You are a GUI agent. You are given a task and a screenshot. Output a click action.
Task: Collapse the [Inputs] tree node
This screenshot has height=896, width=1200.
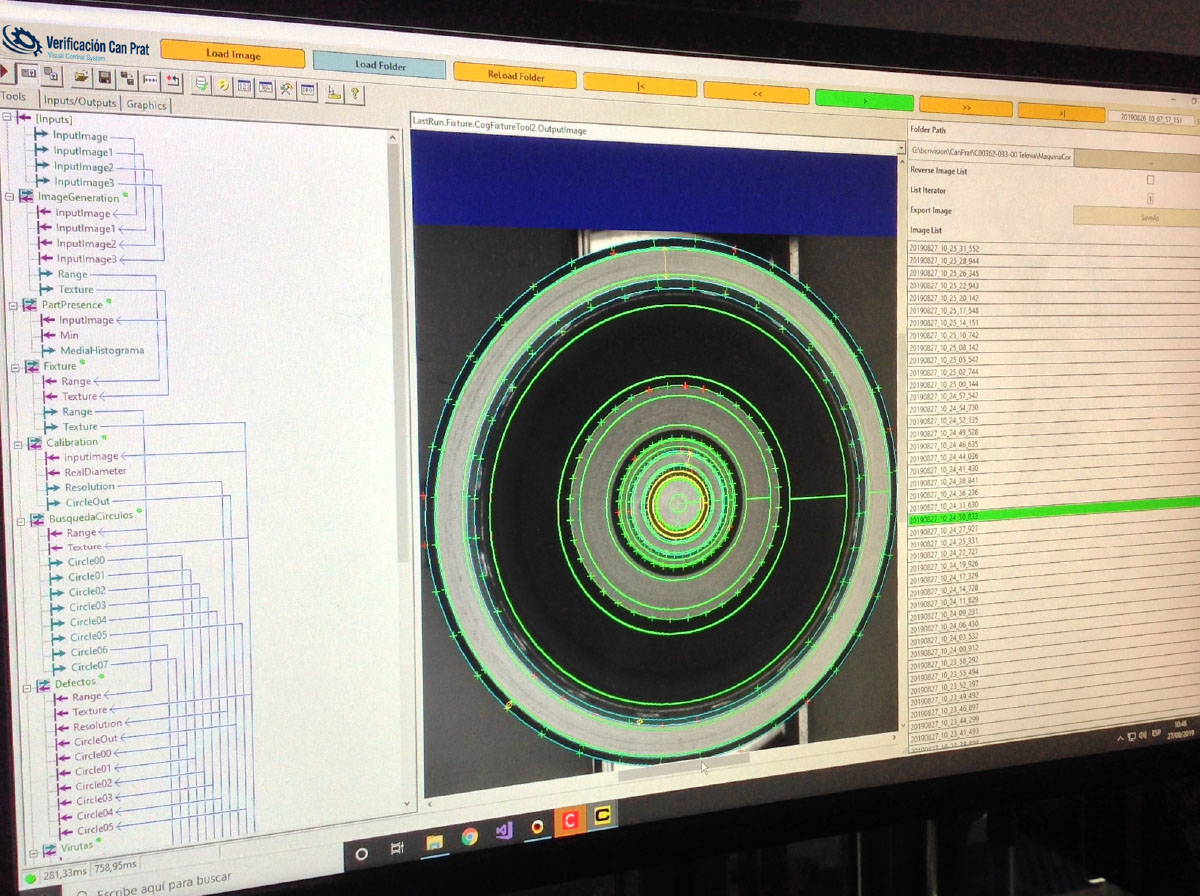6,119
